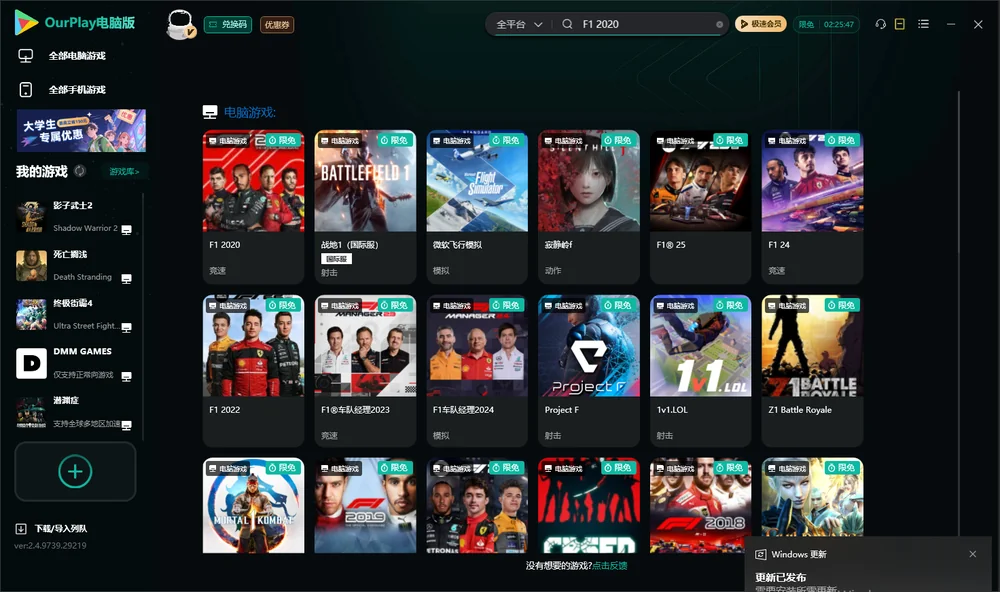Click the 电脑游戏 section header icon

[x=210, y=112]
